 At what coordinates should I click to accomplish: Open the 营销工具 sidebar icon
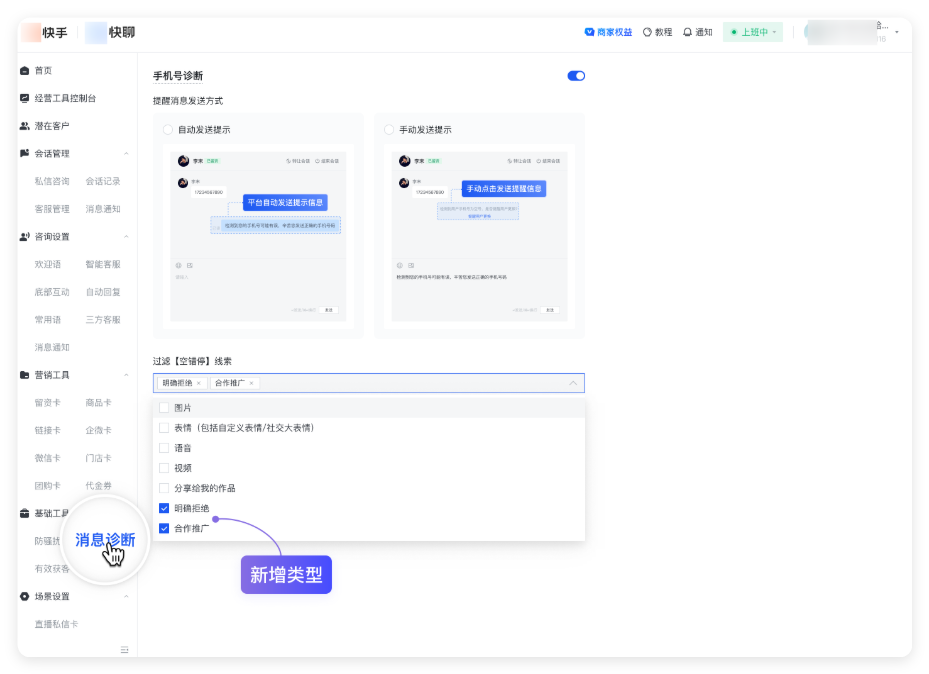24,374
